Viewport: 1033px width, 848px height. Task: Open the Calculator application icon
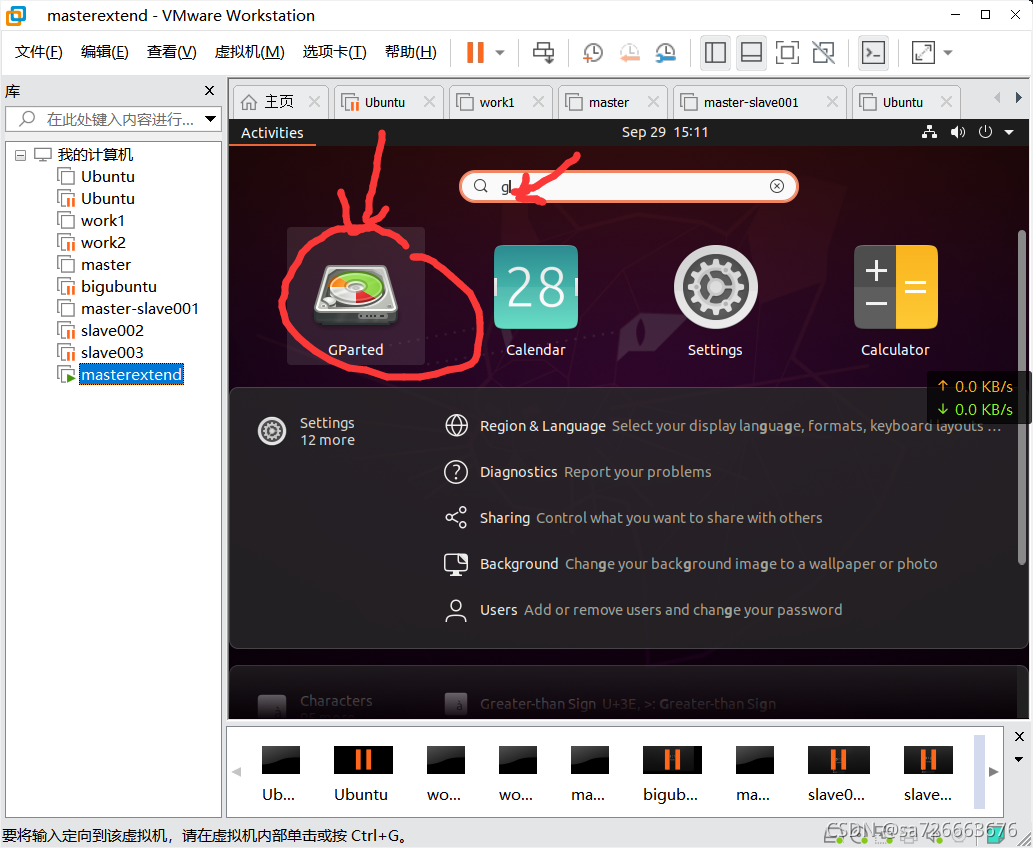[x=894, y=287]
